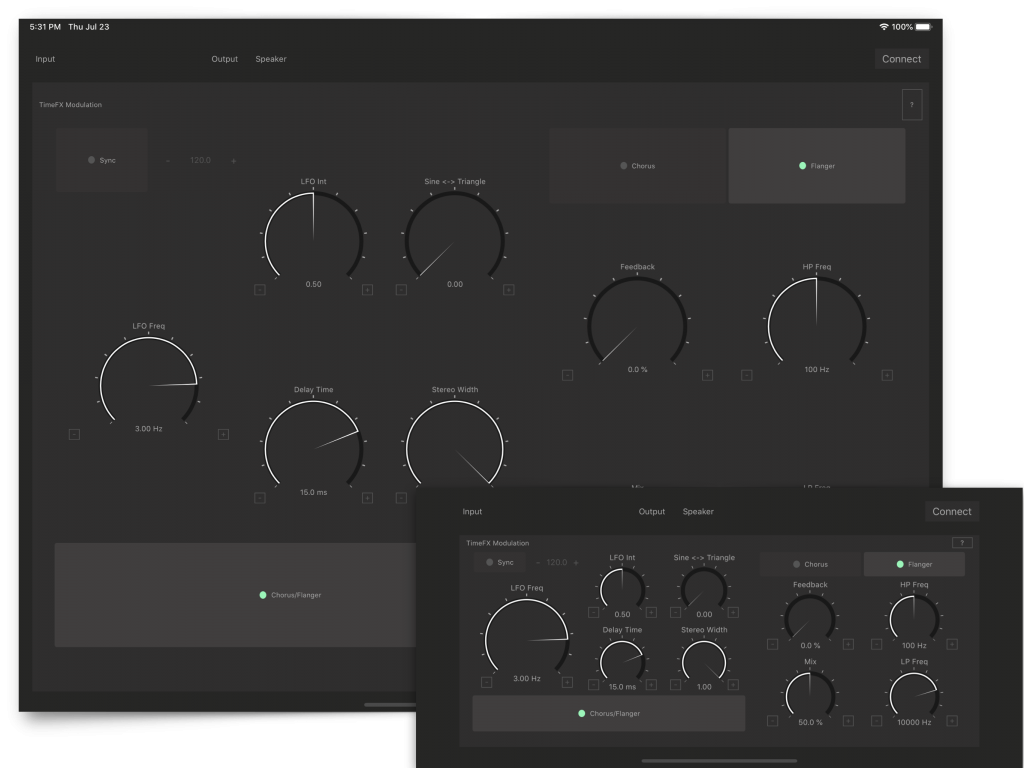The height and width of the screenshot is (768, 1024).
Task: Switch to Chorus mode in large window
Action: (x=637, y=166)
